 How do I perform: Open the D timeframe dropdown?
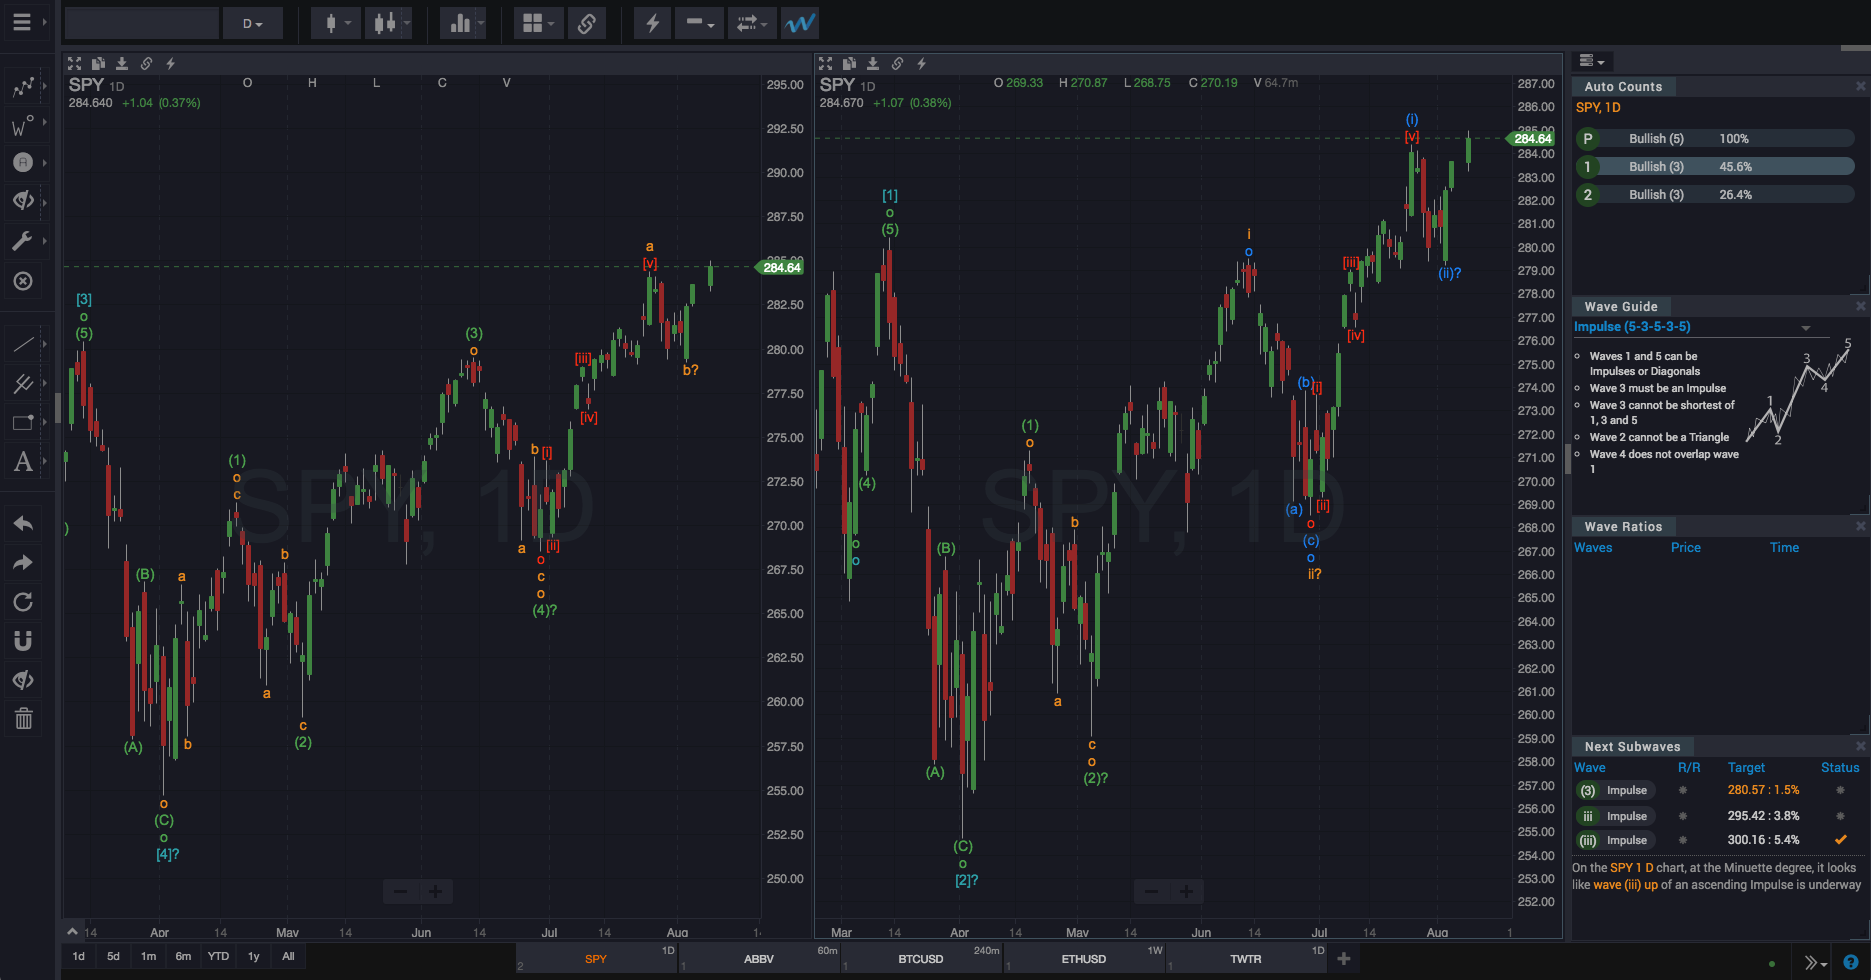pos(253,23)
